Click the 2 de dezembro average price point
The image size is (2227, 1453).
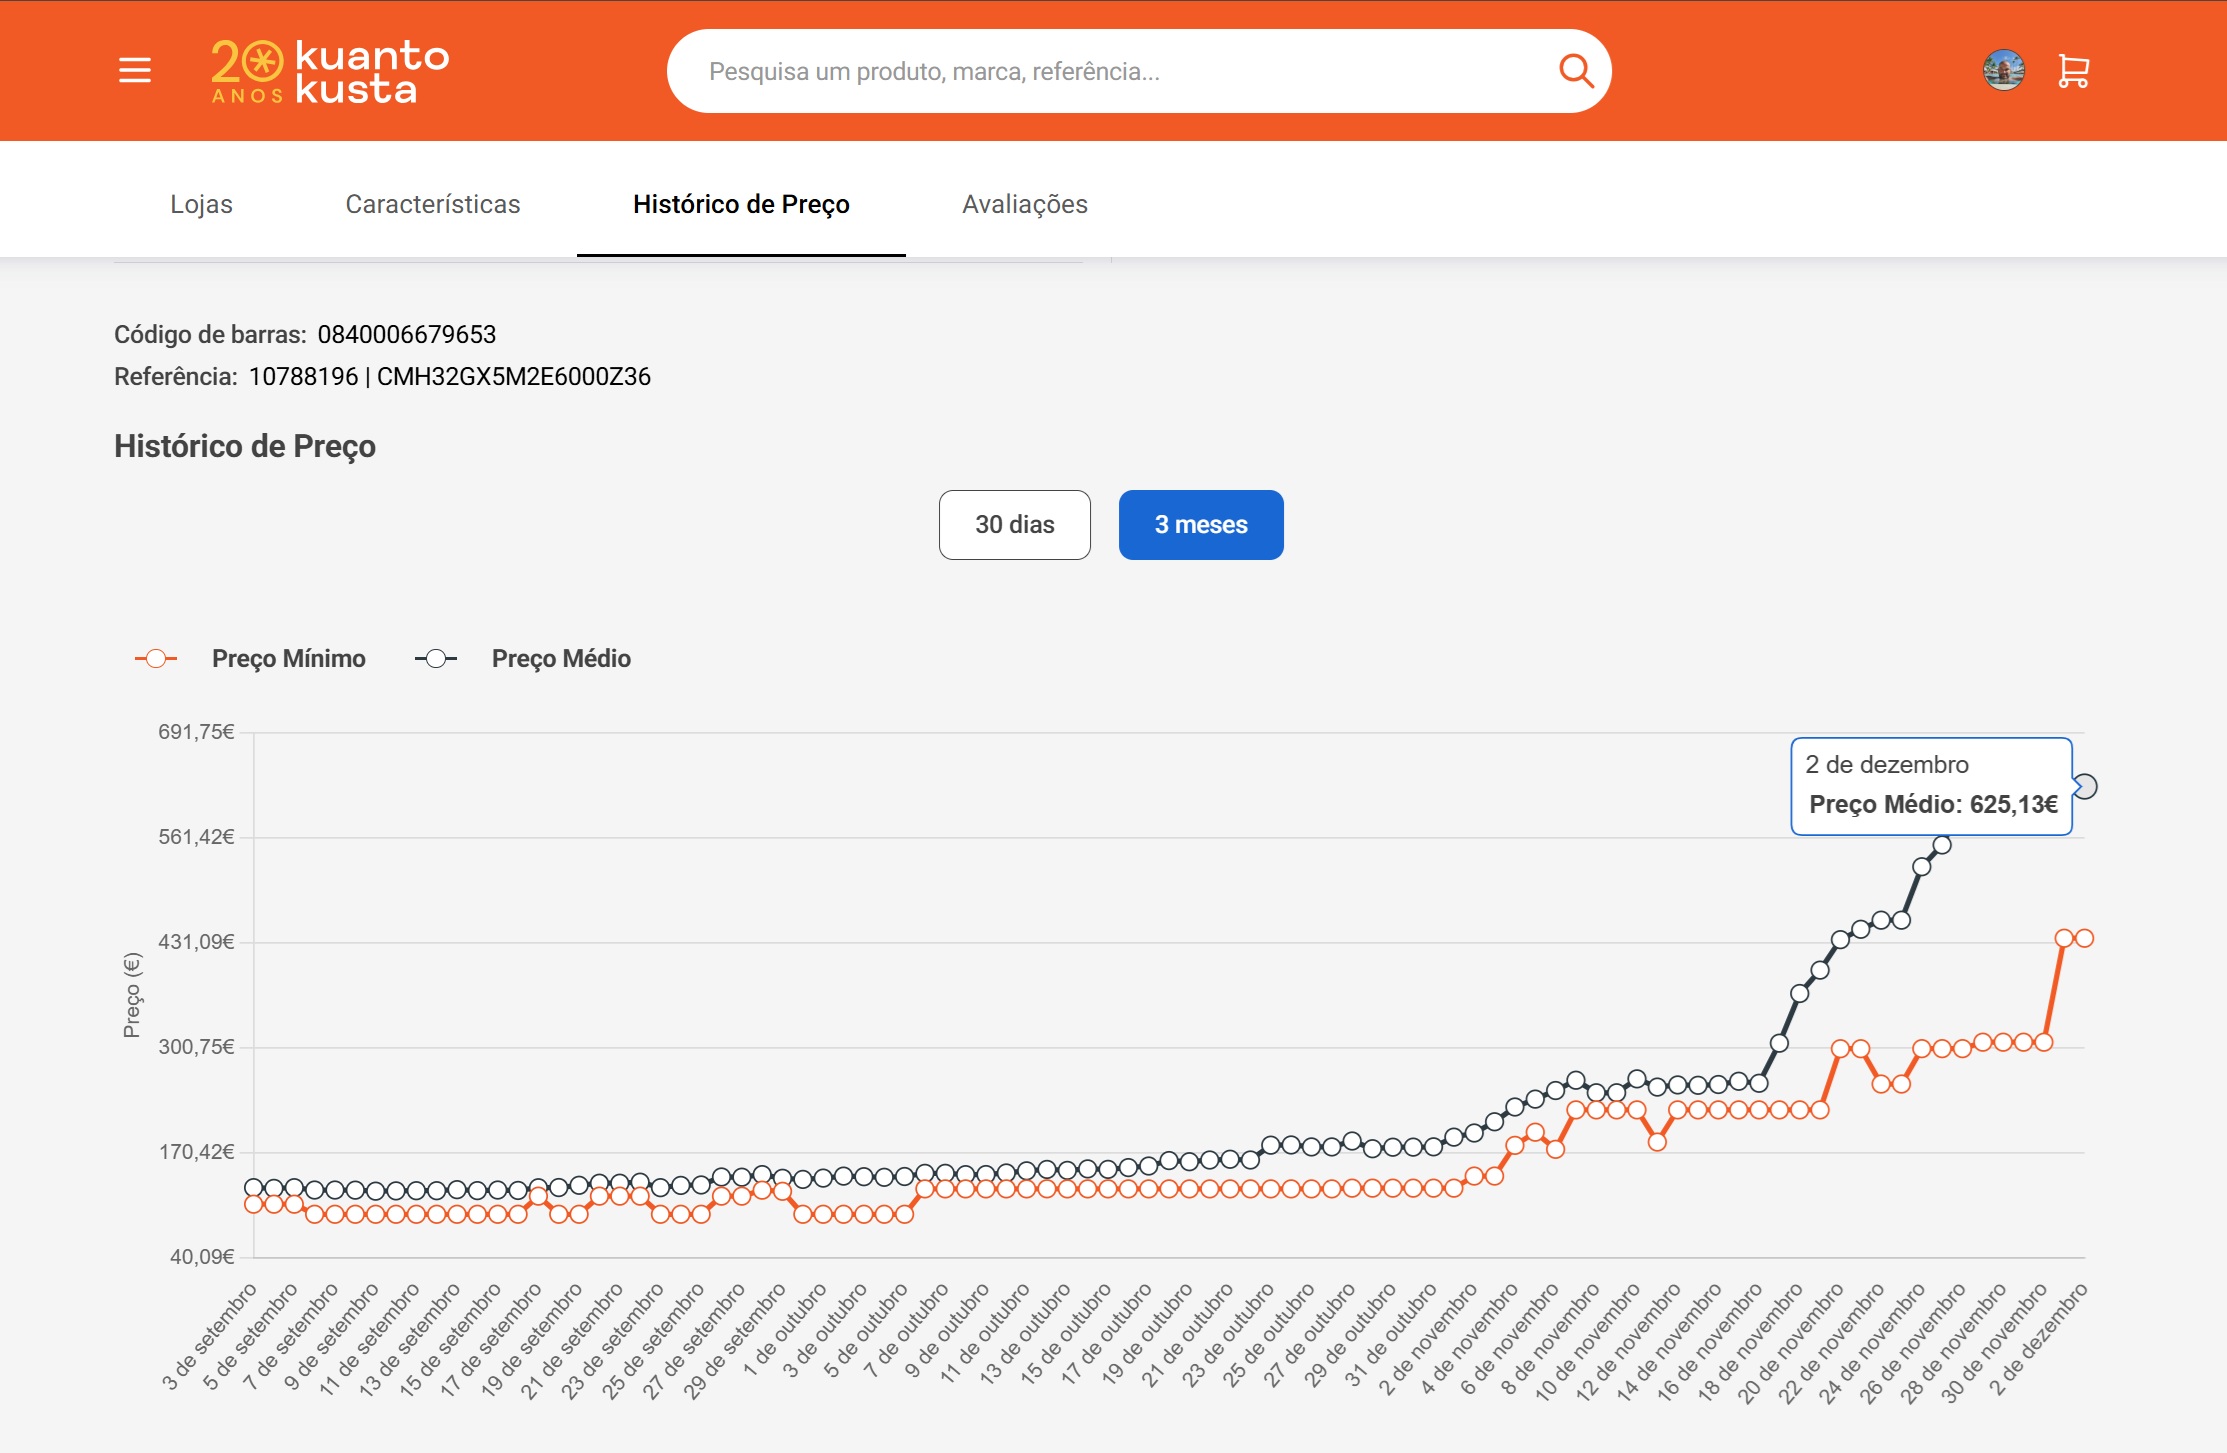2085,787
